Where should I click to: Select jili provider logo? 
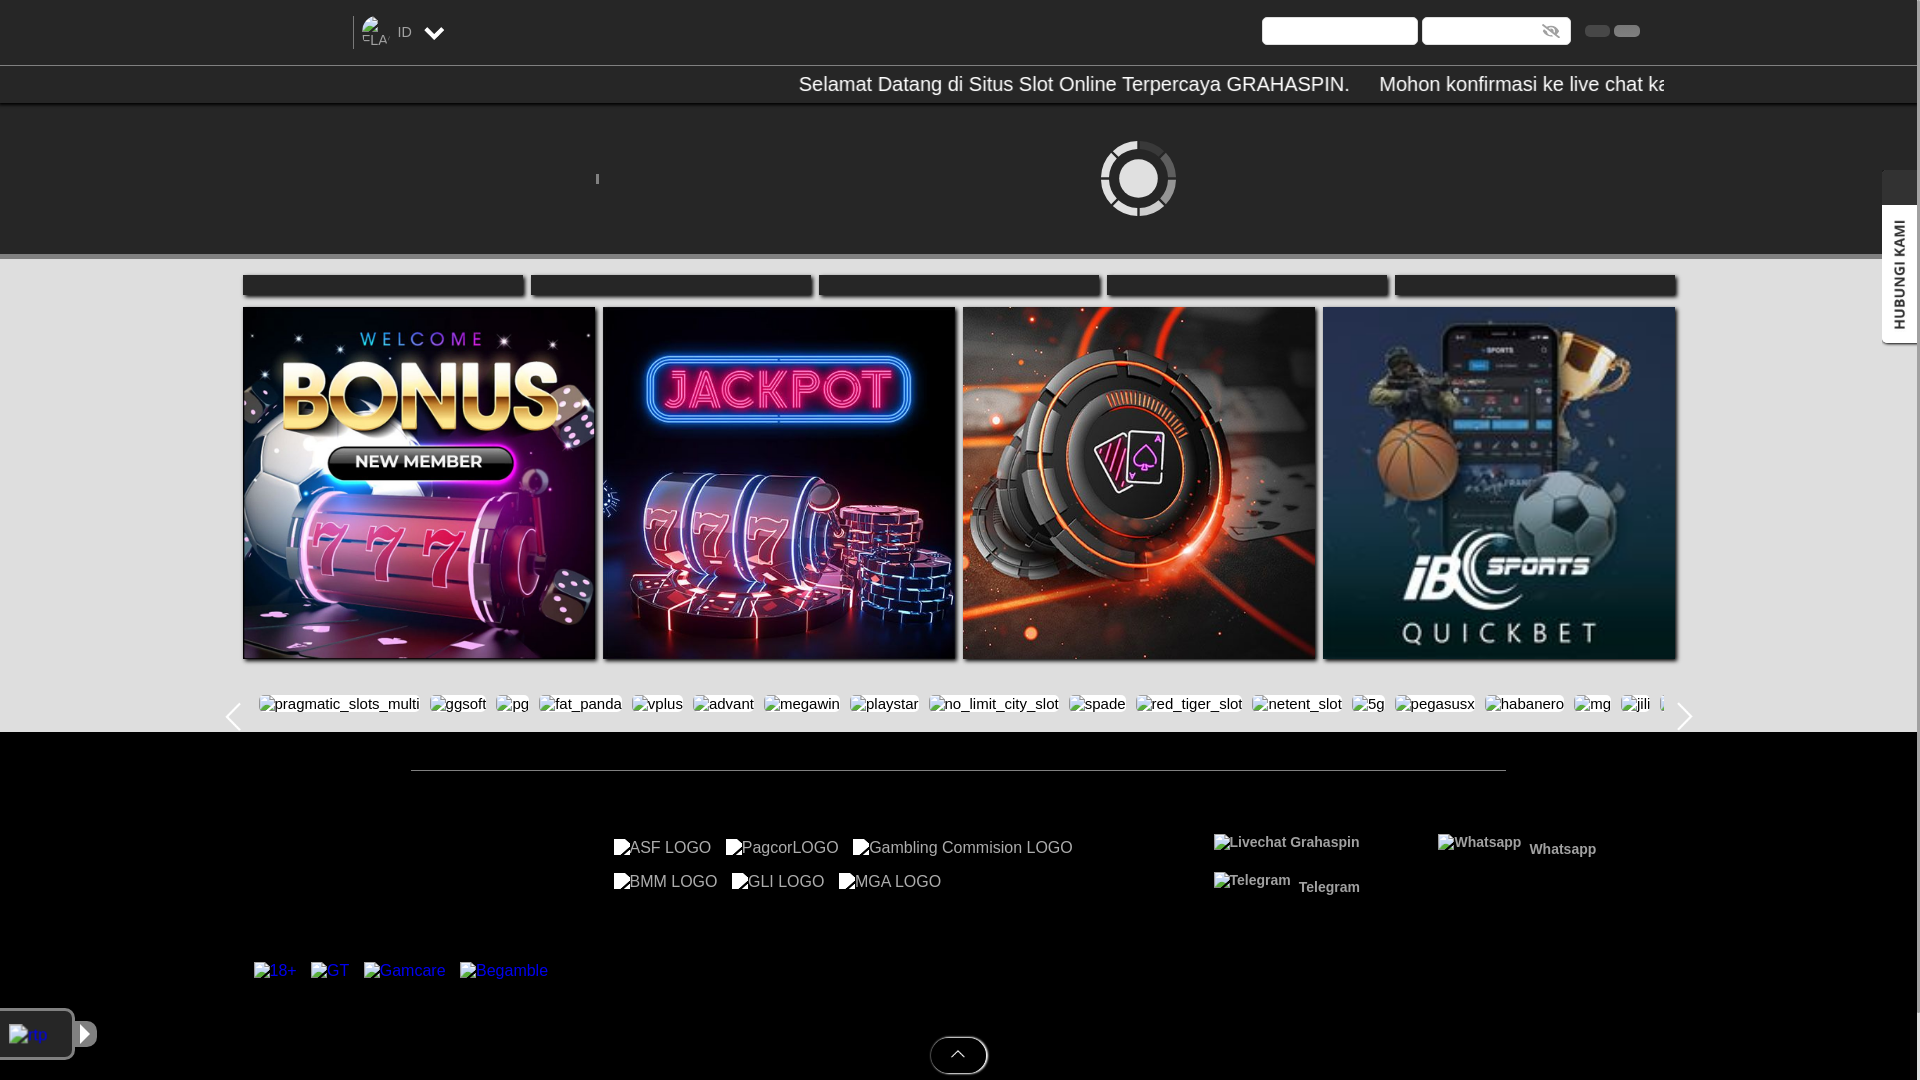1636,704
